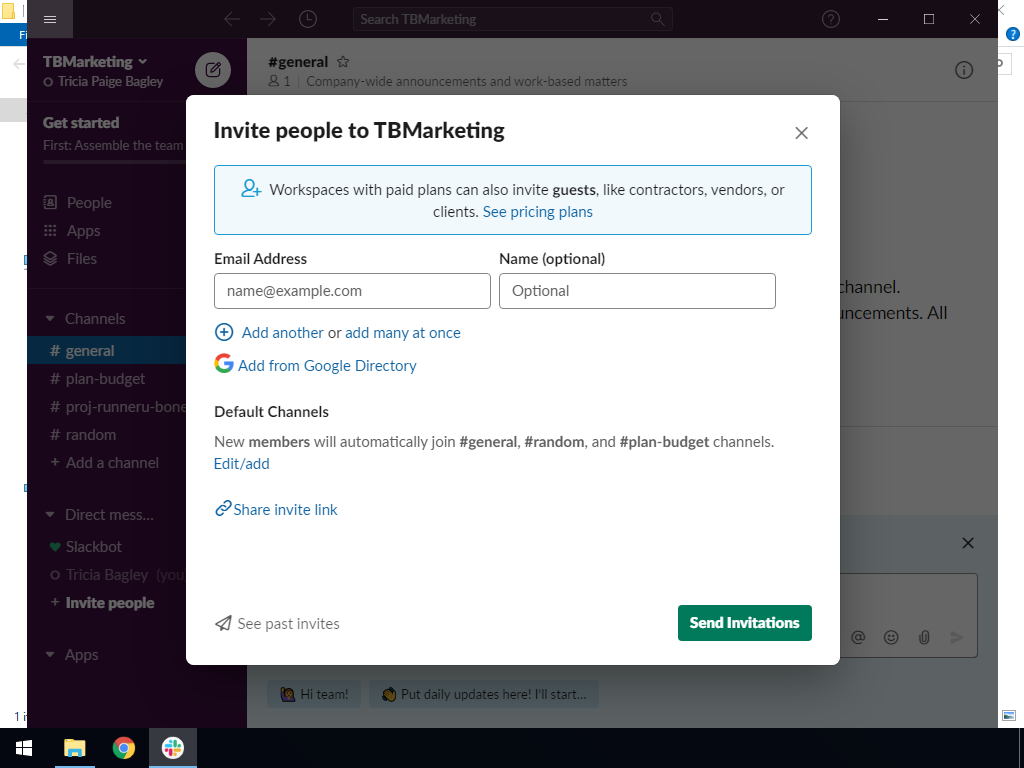Click Share invite link
This screenshot has height=768, width=1024.
pyautogui.click(x=285, y=509)
